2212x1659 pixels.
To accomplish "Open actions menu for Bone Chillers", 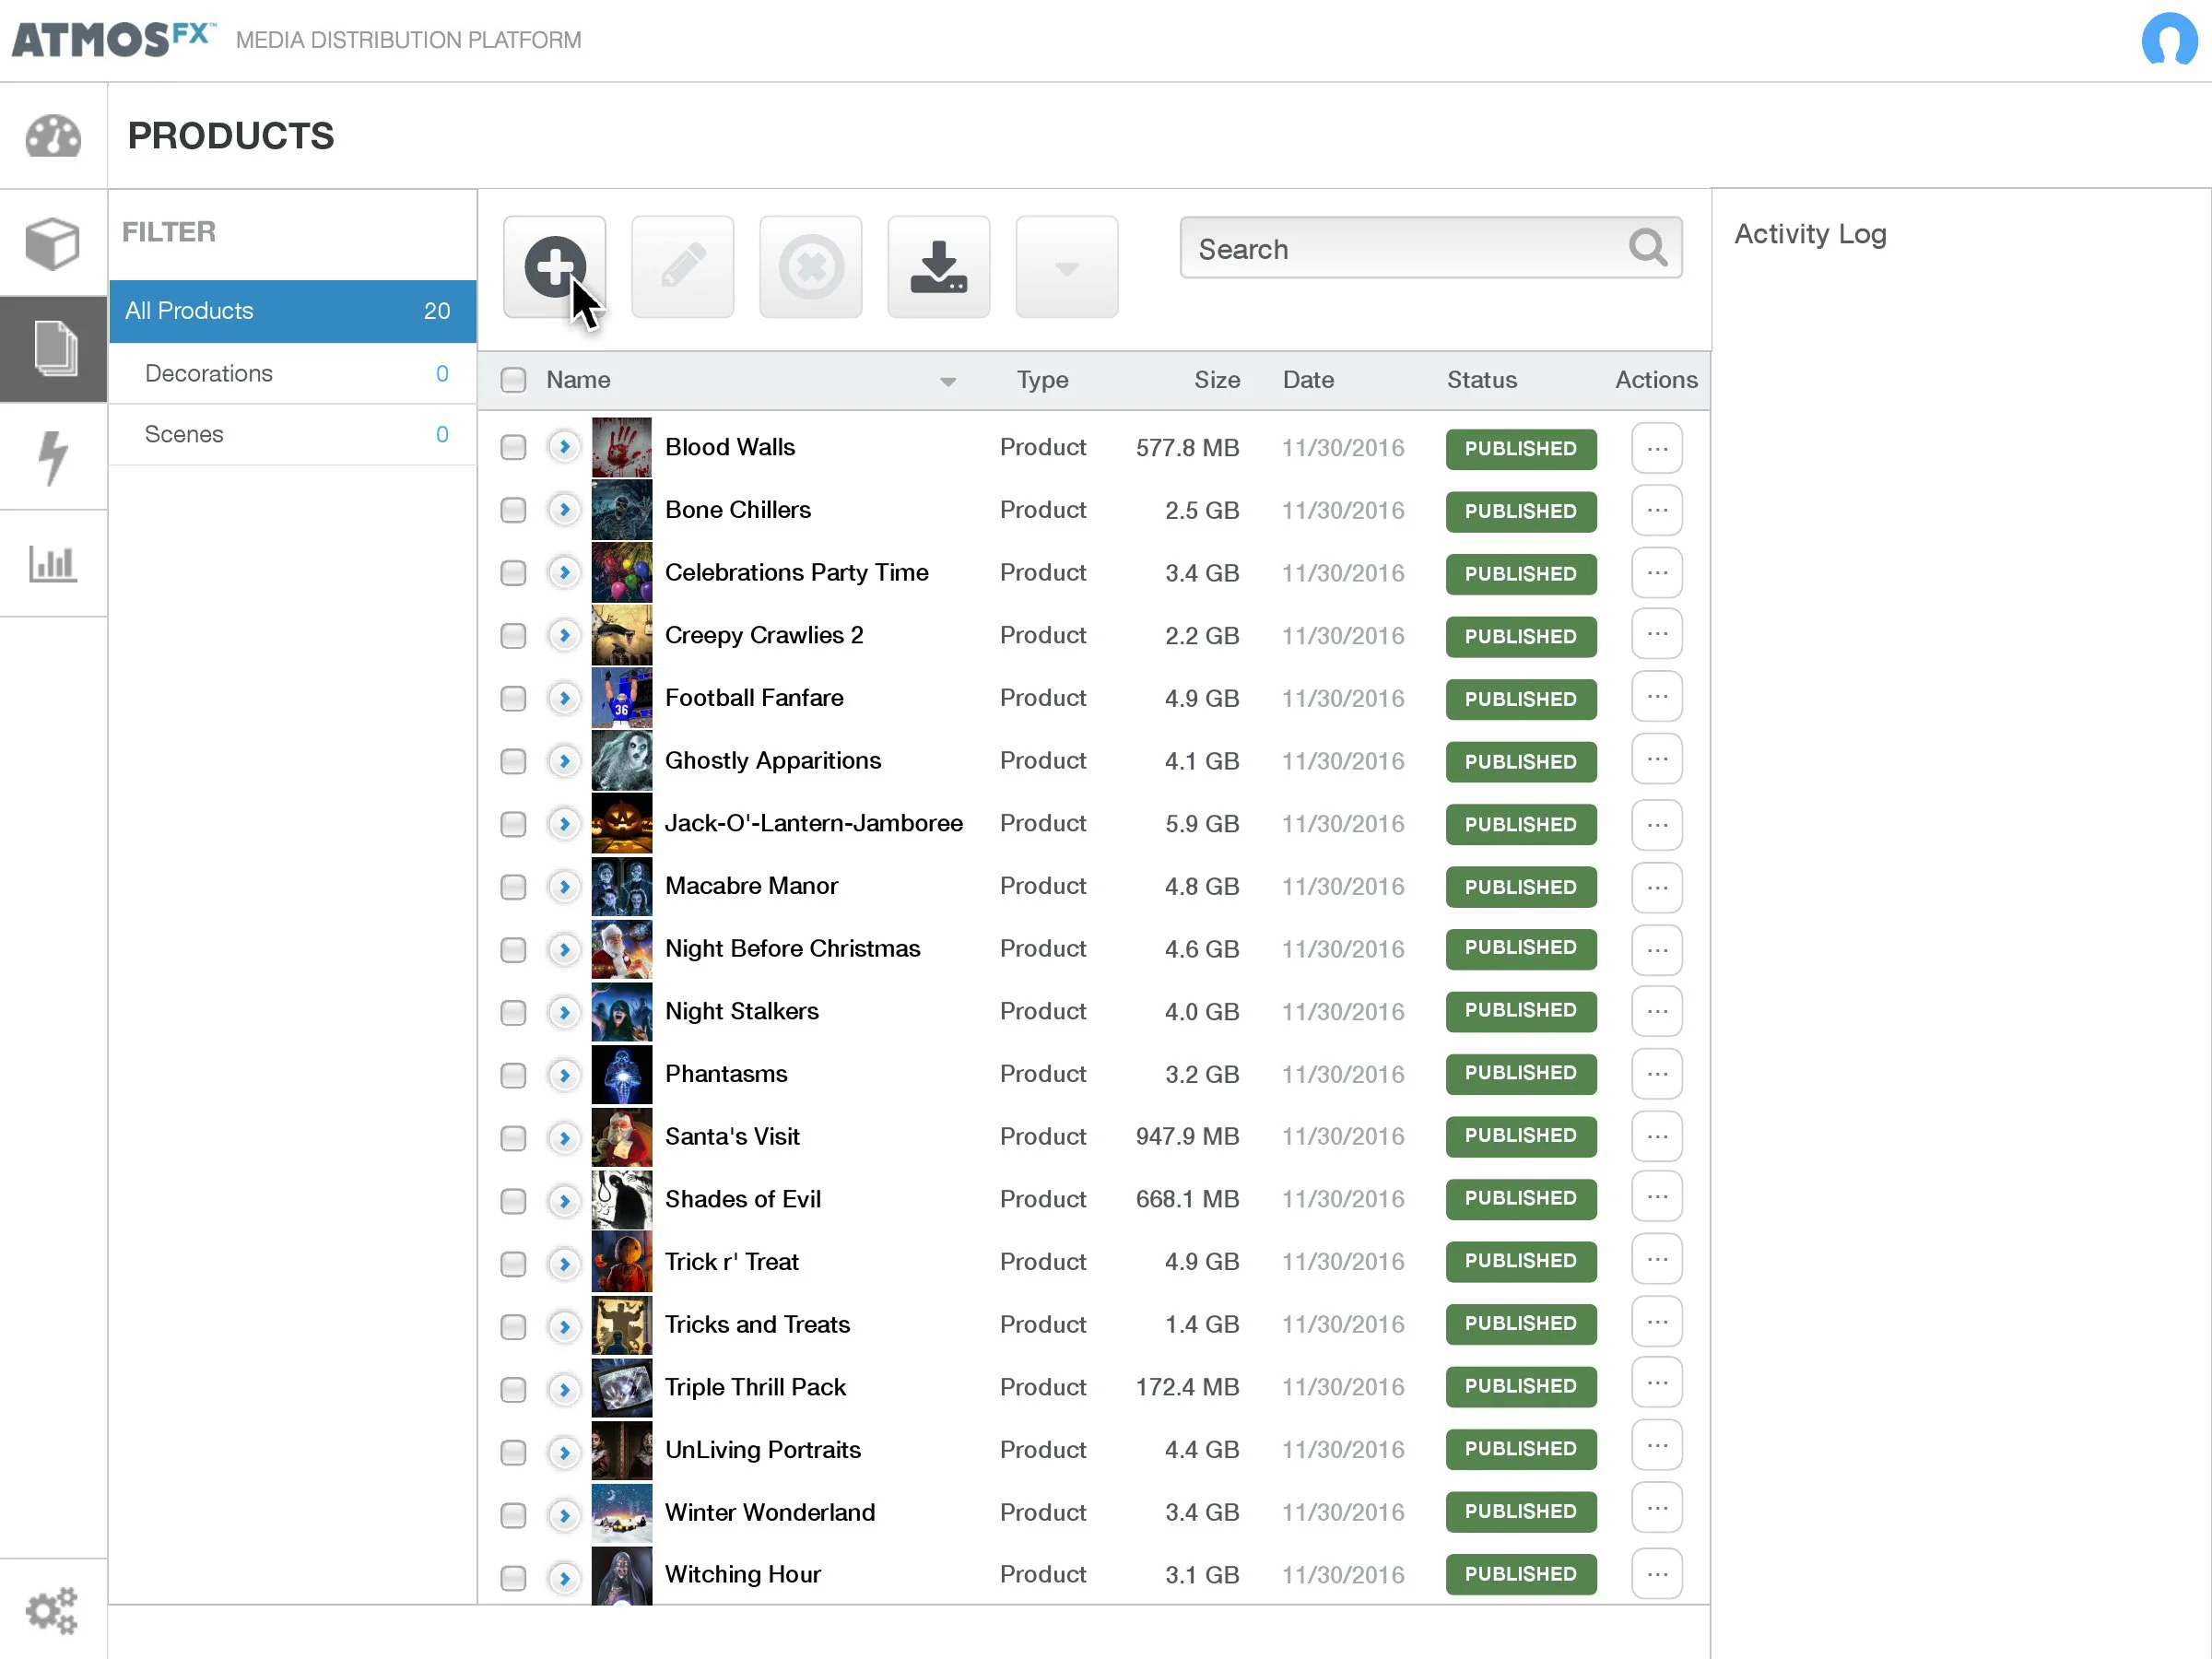I will coord(1656,510).
